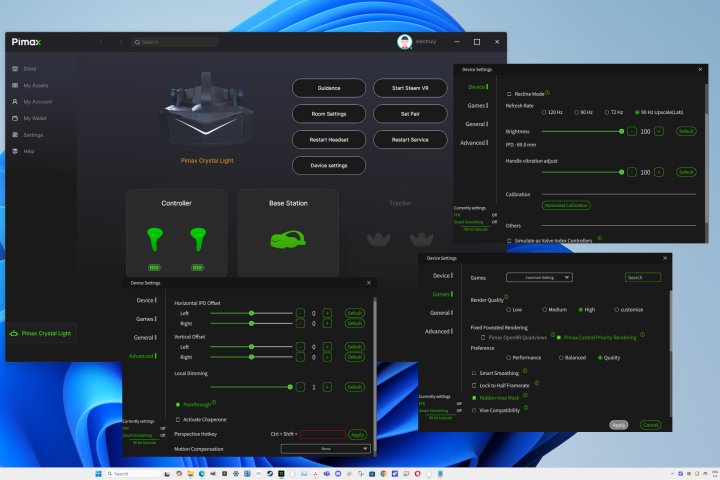Open General tab in the Recline Mode window
The height and width of the screenshot is (480, 720).
tap(477, 124)
